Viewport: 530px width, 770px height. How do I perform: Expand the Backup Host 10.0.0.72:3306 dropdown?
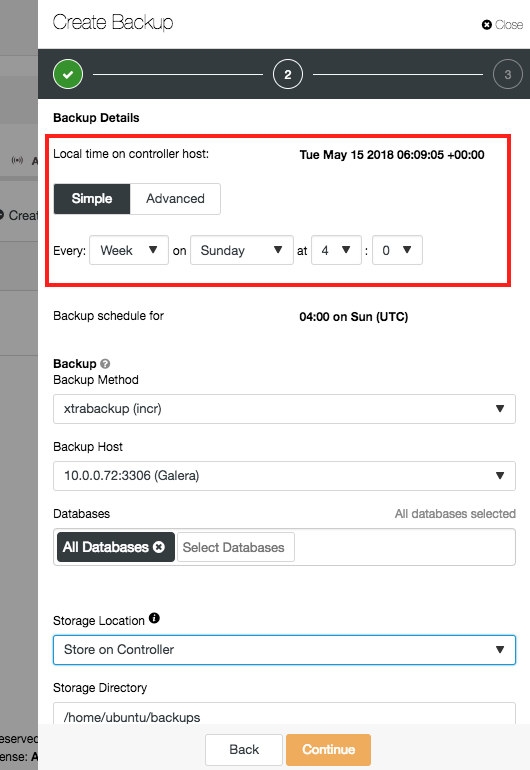(x=284, y=476)
